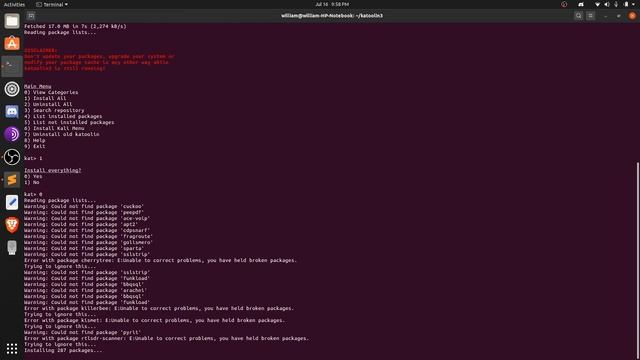This screenshot has width=640, height=360.
Task: Open the round concentric-circle dock app
Action: tap(12, 89)
